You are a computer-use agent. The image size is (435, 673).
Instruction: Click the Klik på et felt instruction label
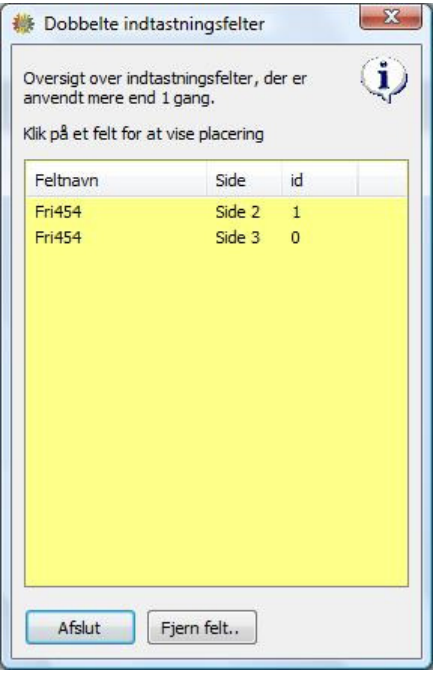coord(143,134)
